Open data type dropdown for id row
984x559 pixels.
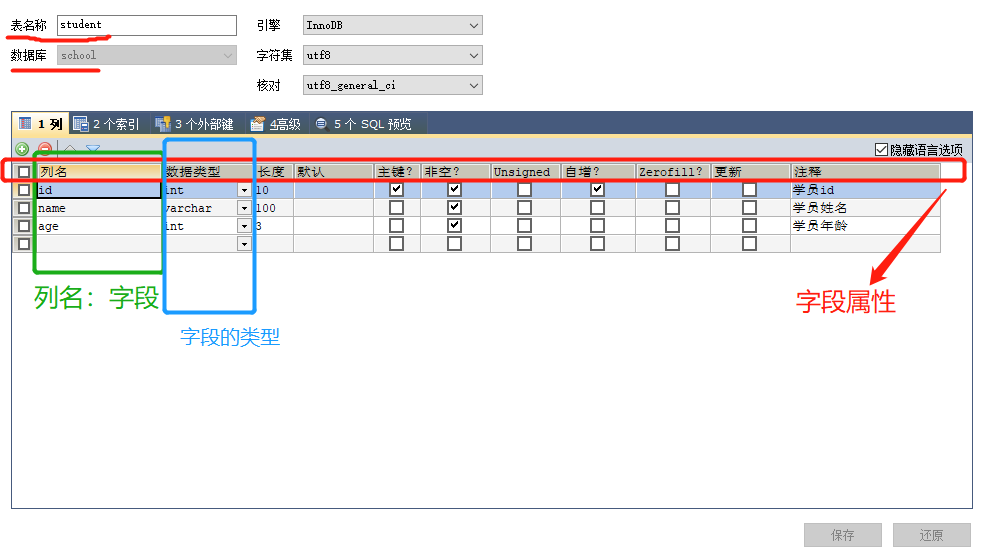[x=245, y=190]
